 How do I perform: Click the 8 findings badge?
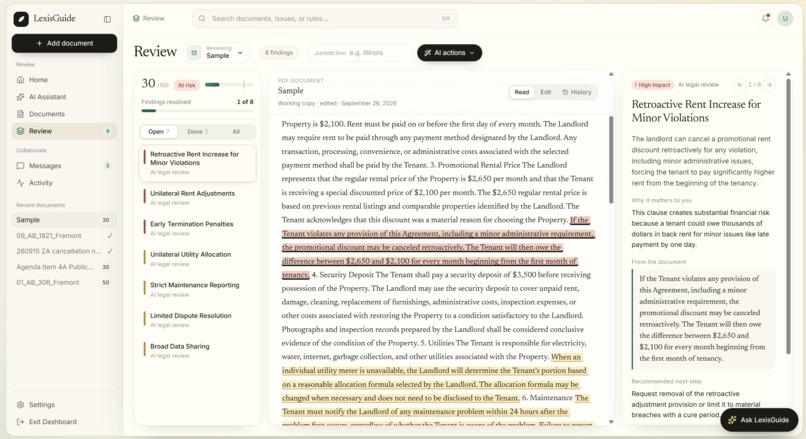(279, 52)
